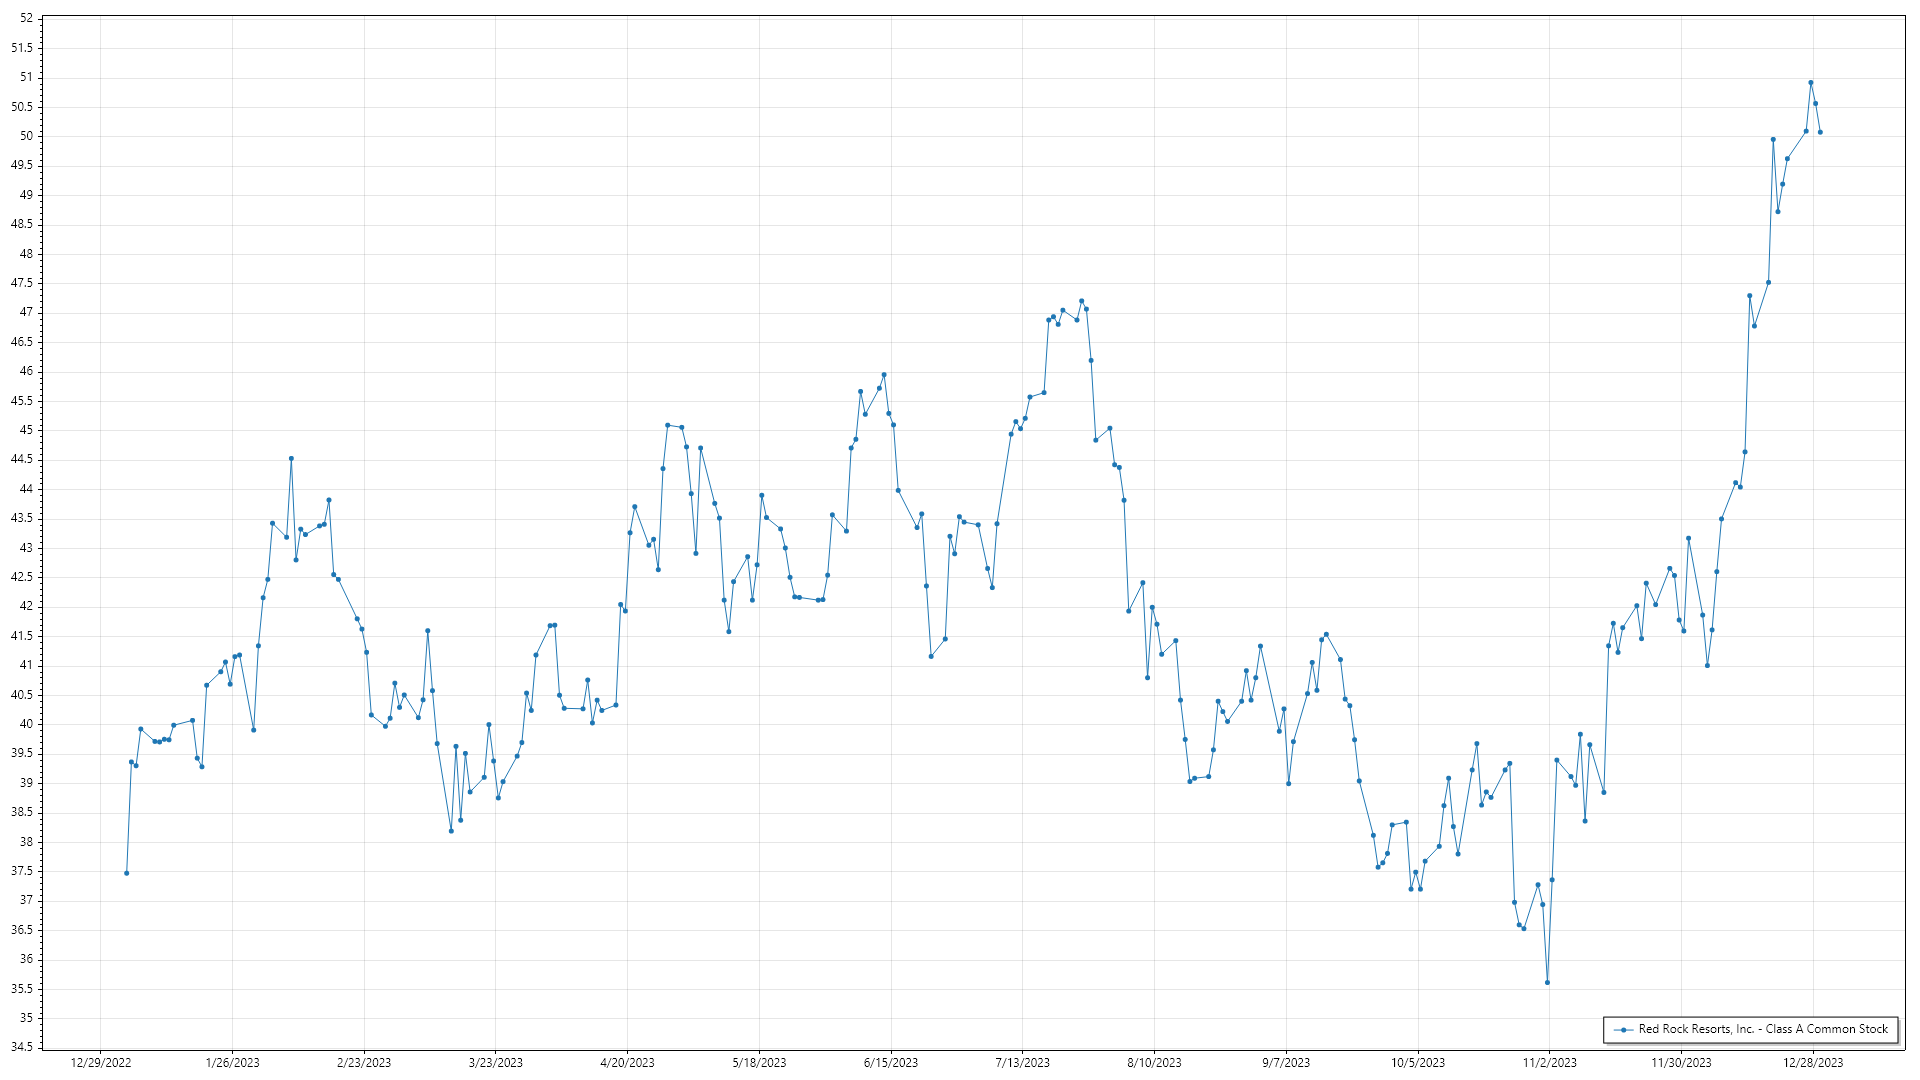Click the 4/20/2023 x-axis date label
This screenshot has height=1080, width=1920.
click(x=627, y=1062)
